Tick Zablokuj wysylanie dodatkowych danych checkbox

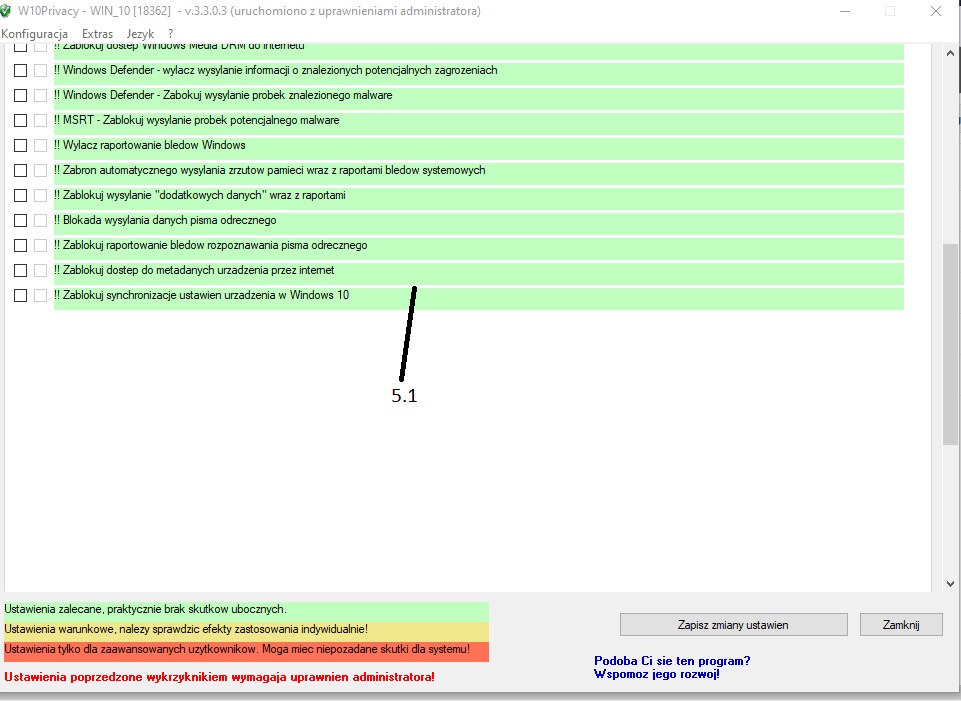(20, 195)
